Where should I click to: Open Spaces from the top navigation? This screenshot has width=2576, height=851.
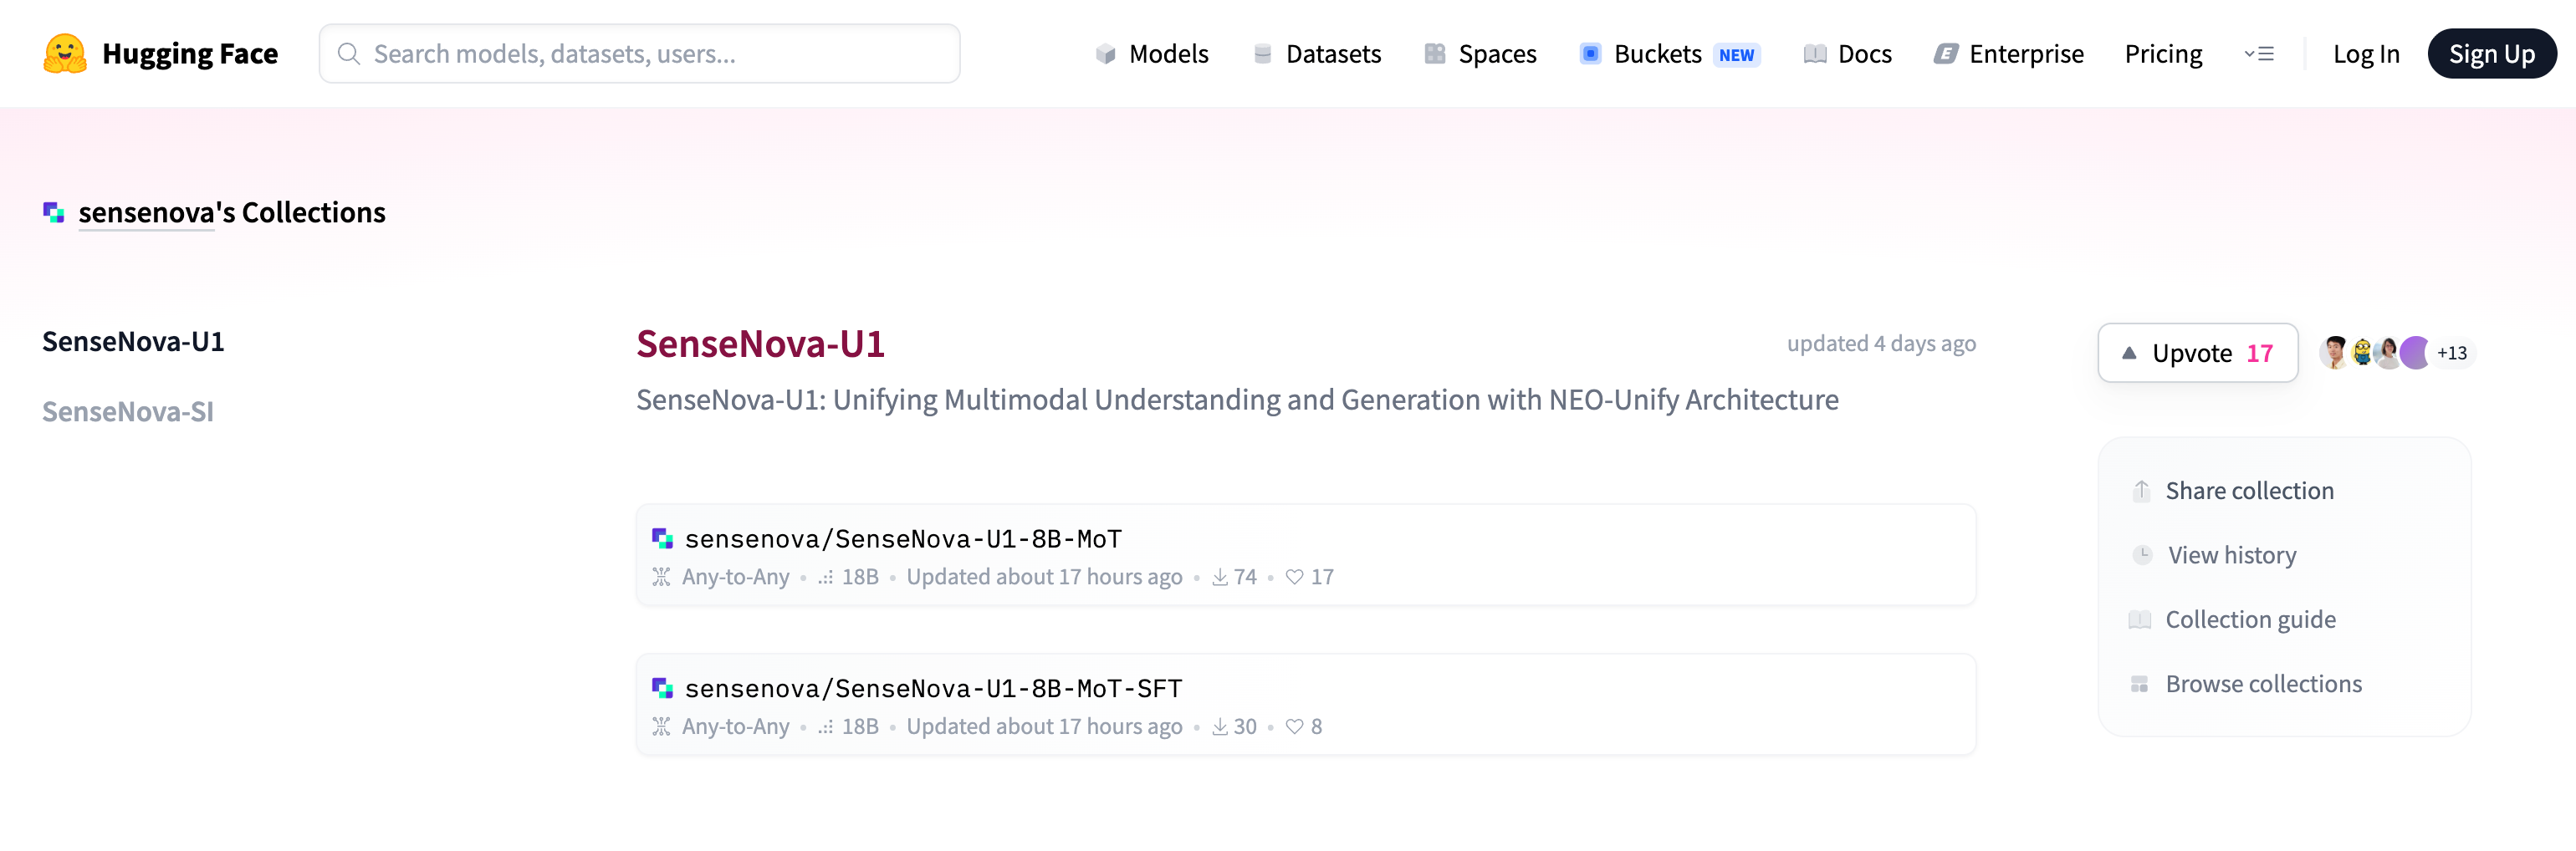(x=1480, y=54)
